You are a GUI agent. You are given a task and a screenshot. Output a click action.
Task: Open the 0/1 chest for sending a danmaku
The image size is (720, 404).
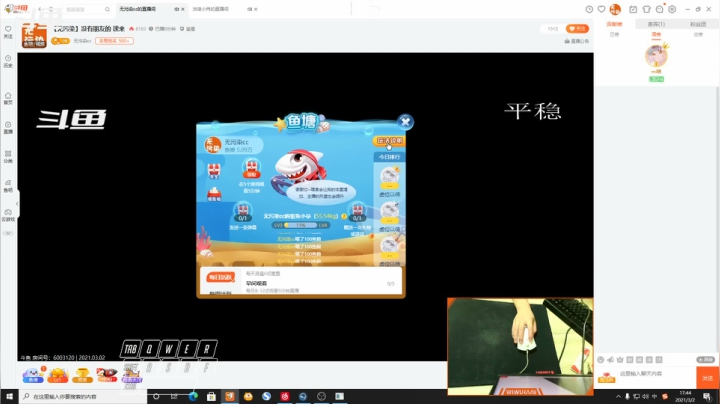[x=242, y=213]
